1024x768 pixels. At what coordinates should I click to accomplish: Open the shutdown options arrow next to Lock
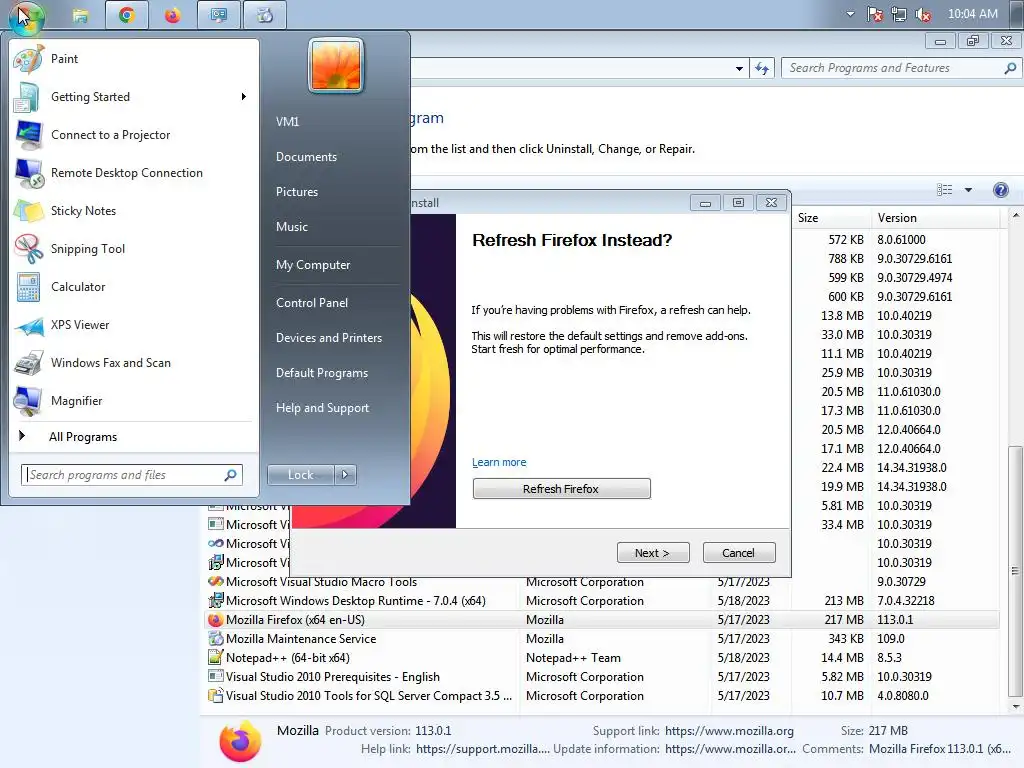(x=345, y=475)
